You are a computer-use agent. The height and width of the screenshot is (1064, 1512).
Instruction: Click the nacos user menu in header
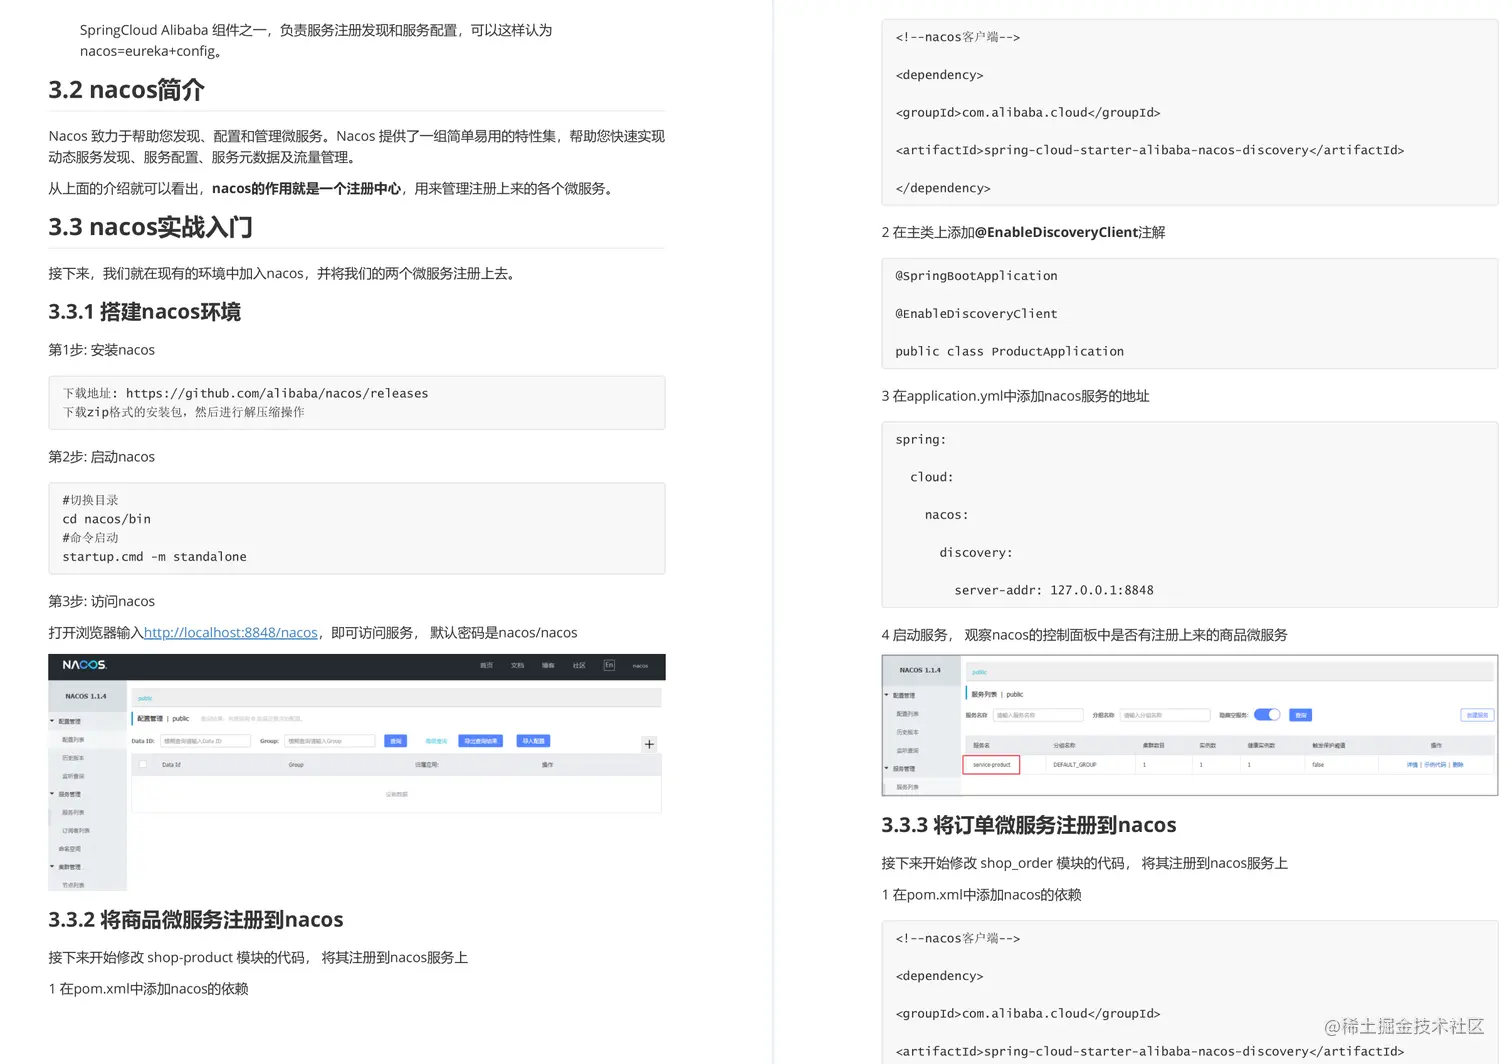[640, 665]
